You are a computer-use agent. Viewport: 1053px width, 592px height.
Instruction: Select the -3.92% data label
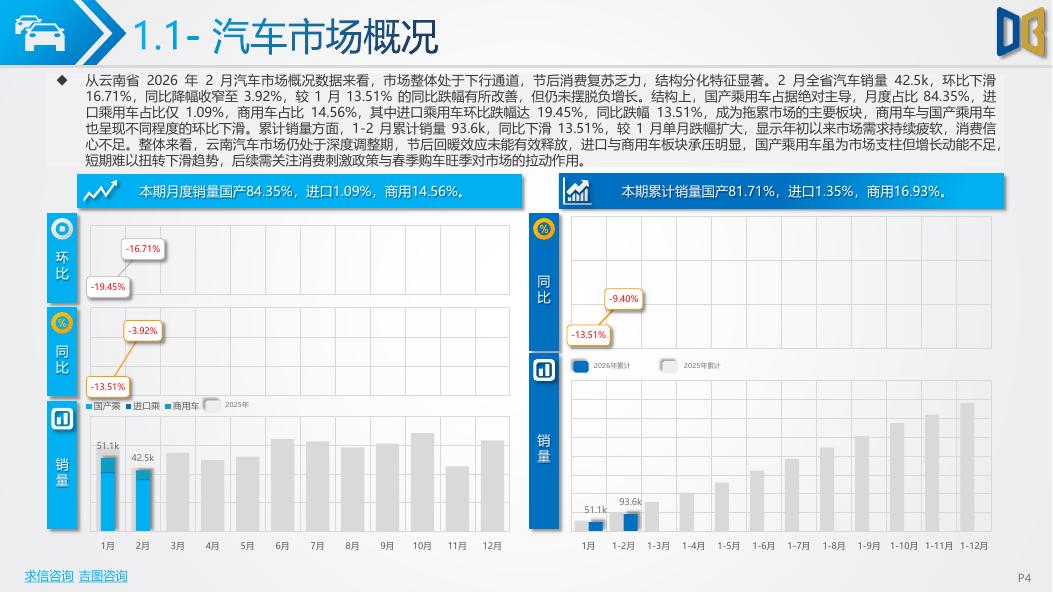click(x=143, y=331)
